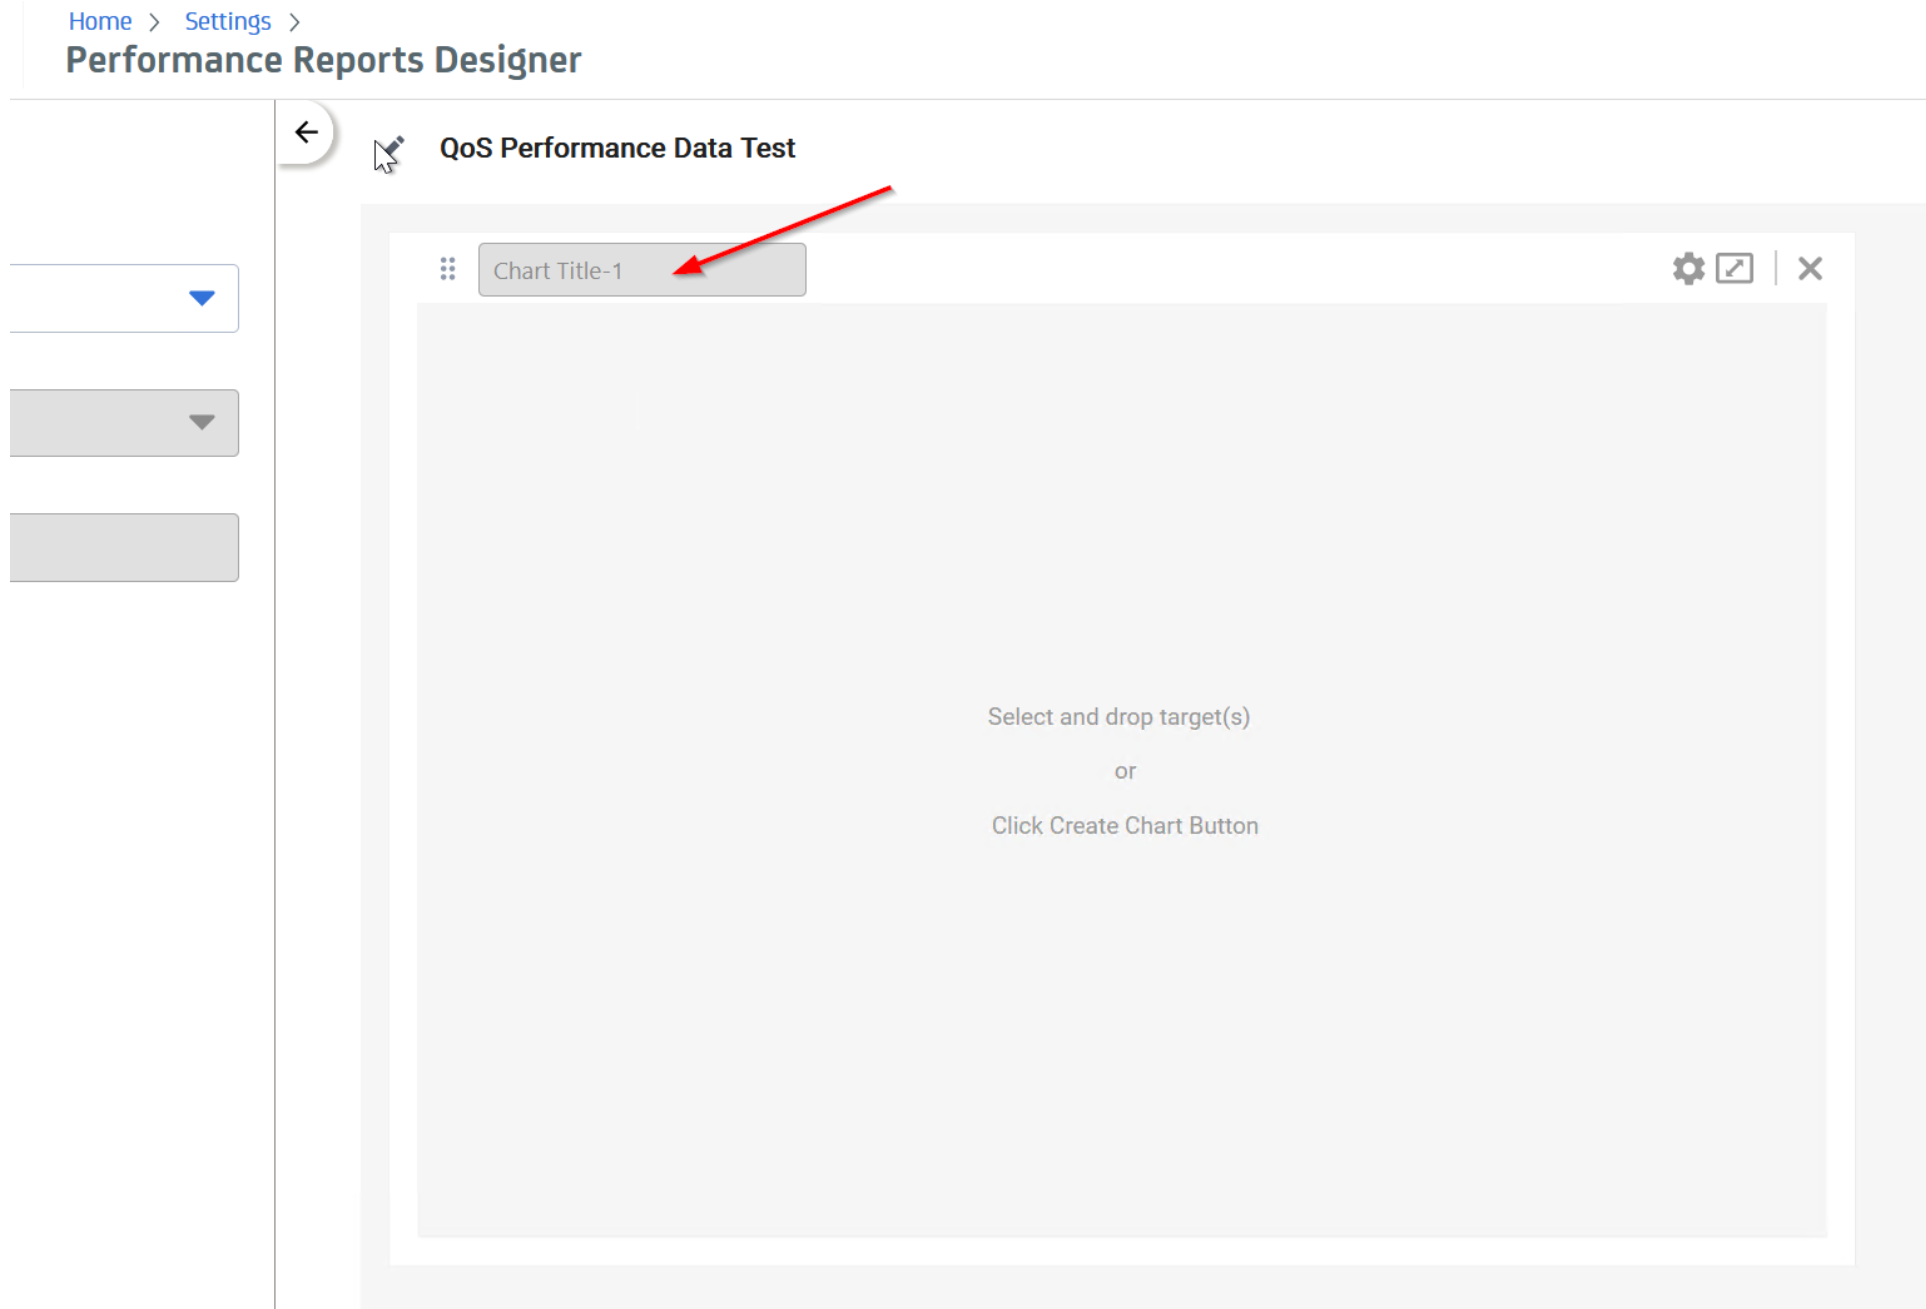Viewport: 1926px width, 1309px height.
Task: Click the back arrow button
Action: 306,132
